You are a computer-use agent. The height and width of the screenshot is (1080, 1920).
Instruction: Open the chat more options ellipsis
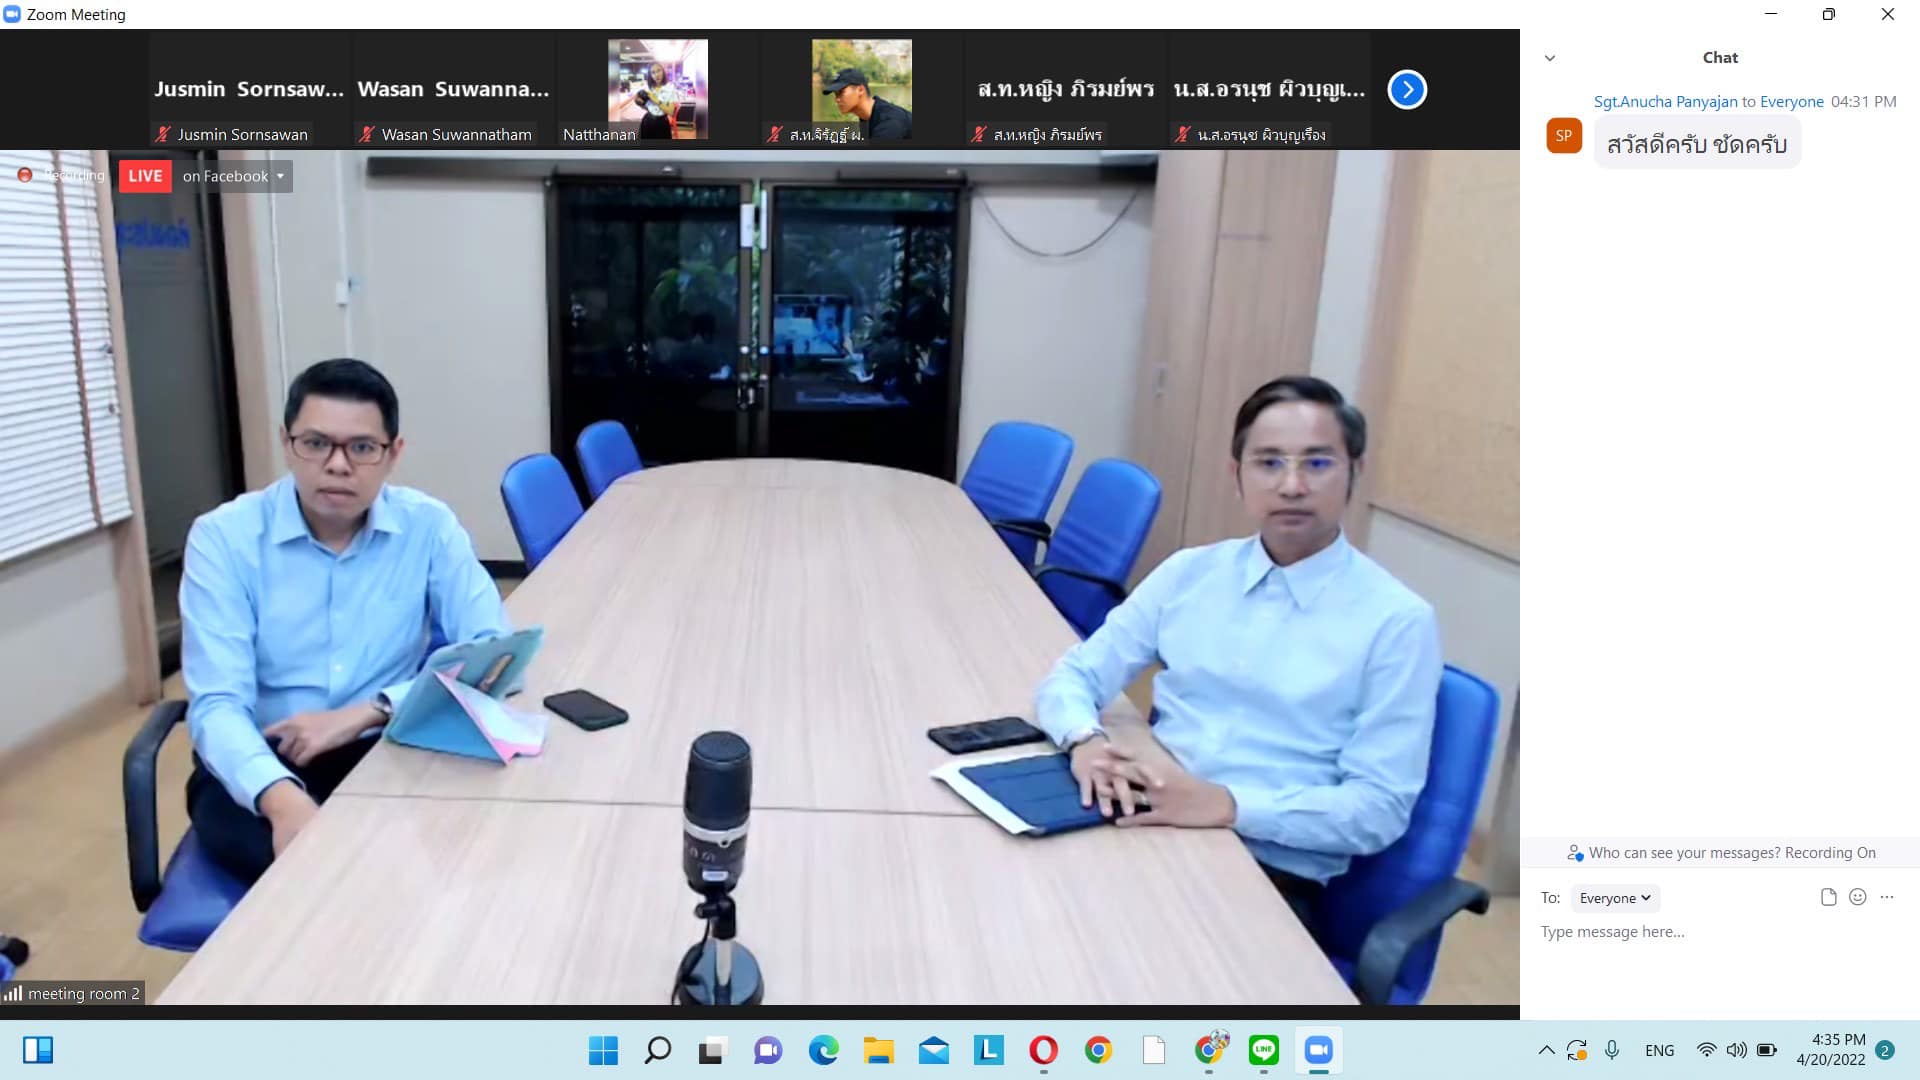pos(1887,897)
